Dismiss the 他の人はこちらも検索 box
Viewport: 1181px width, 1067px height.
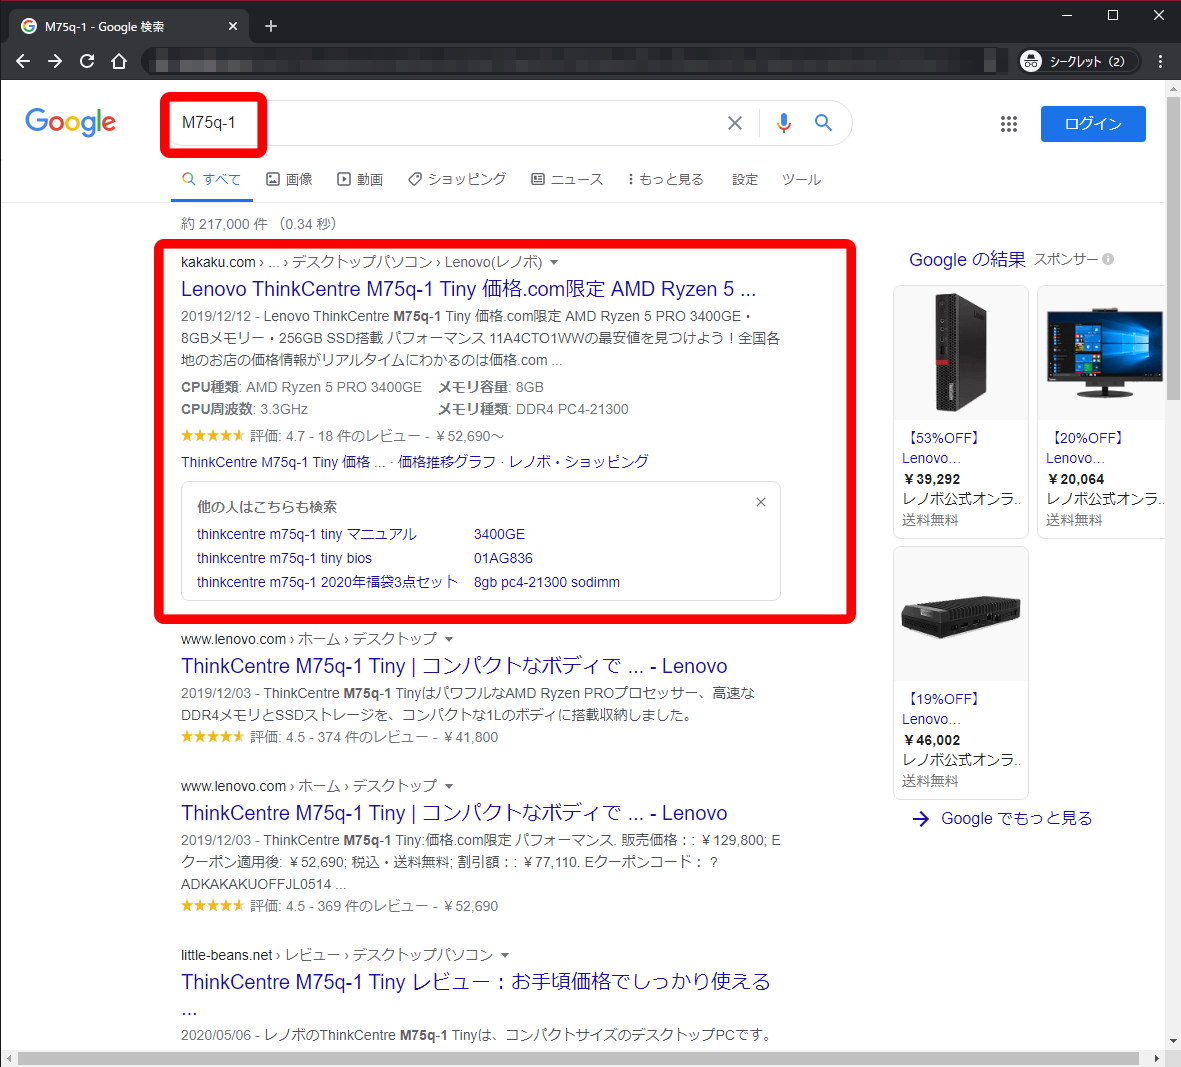[x=761, y=502]
